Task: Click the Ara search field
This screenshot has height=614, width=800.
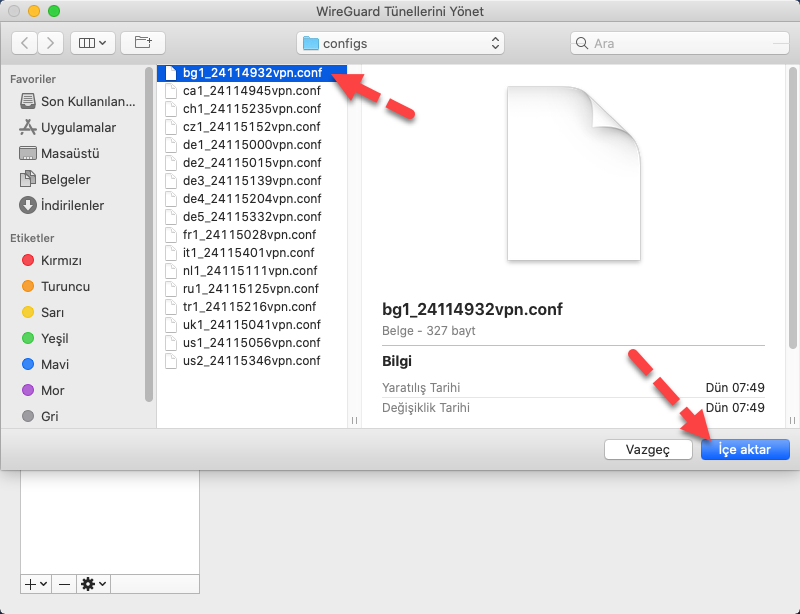Action: point(680,43)
